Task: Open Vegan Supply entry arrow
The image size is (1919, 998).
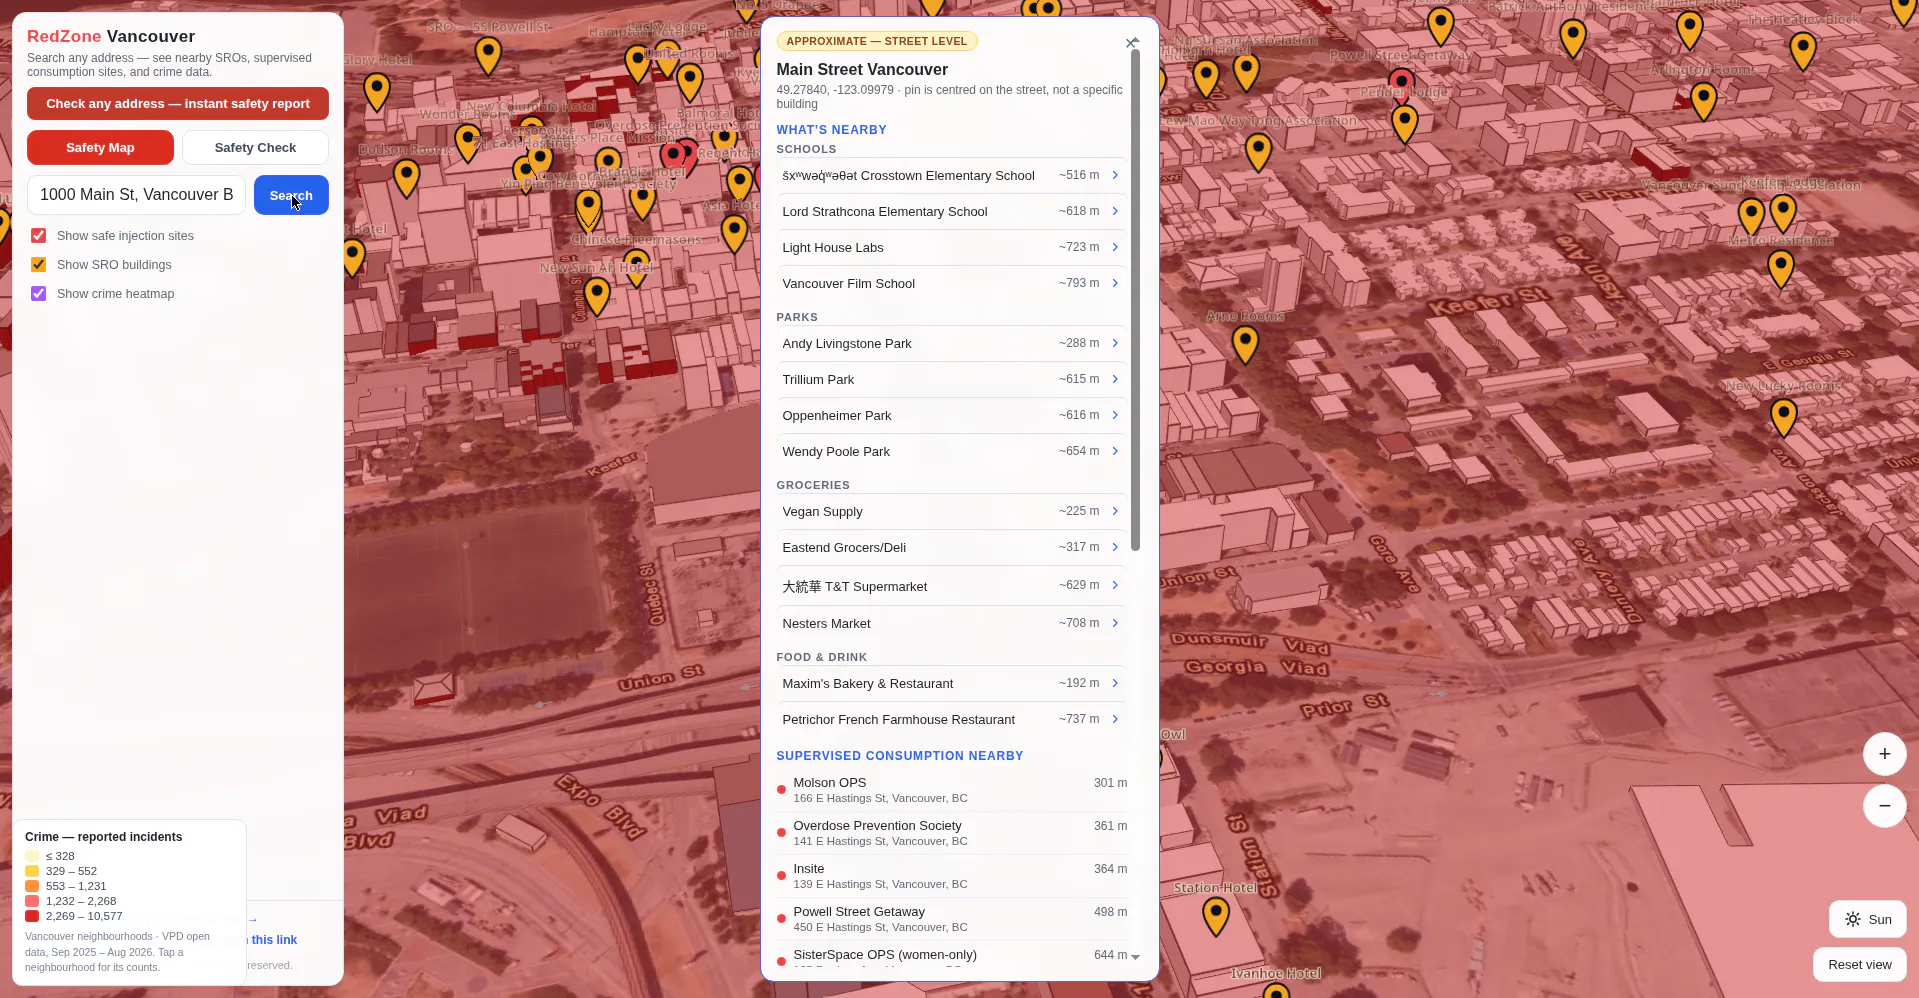Action: click(x=1115, y=511)
